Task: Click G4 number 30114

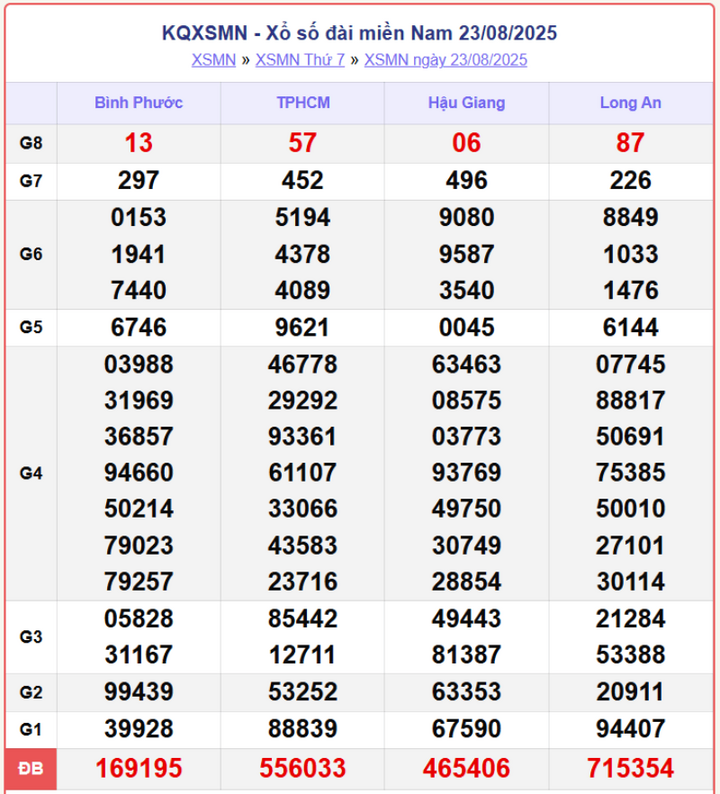Action: click(x=630, y=581)
